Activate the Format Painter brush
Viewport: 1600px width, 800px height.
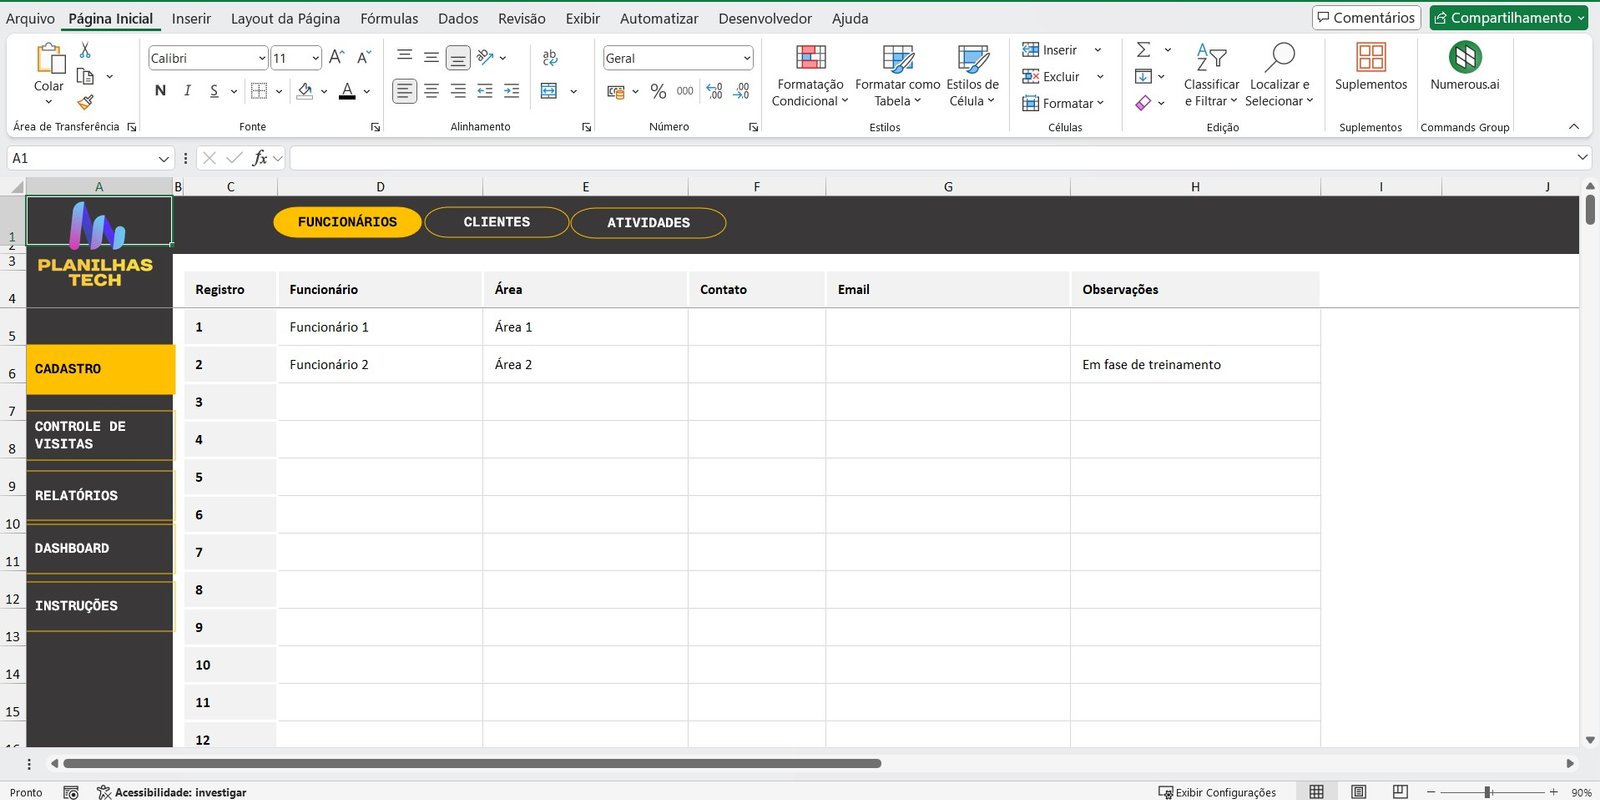85,102
